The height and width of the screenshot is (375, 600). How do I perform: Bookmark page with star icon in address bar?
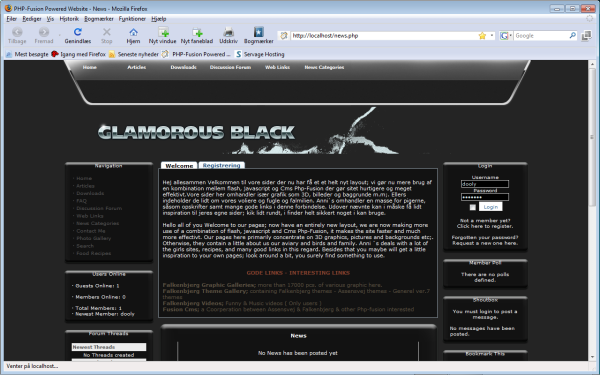point(482,36)
